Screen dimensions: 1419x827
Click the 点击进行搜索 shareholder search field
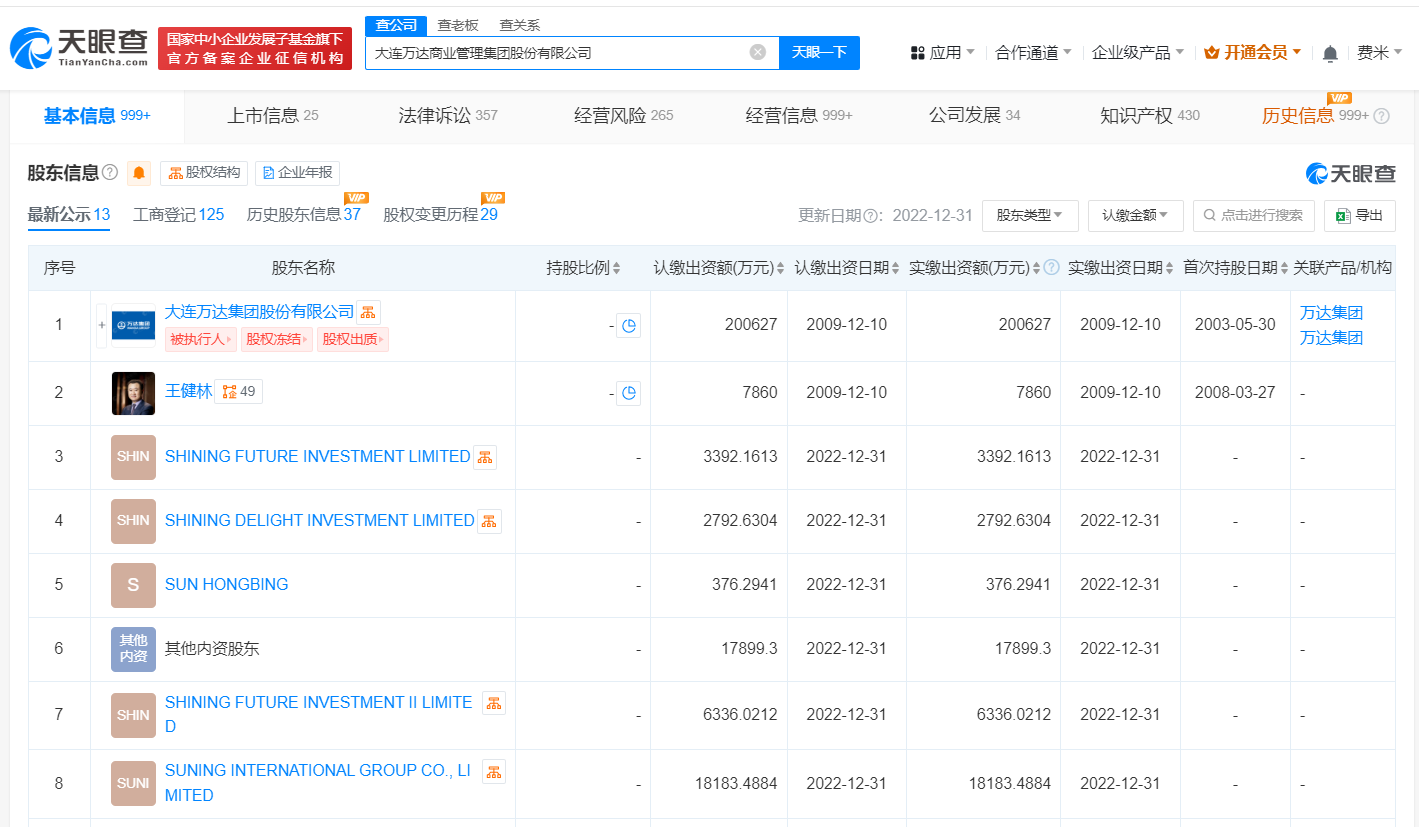(1253, 215)
